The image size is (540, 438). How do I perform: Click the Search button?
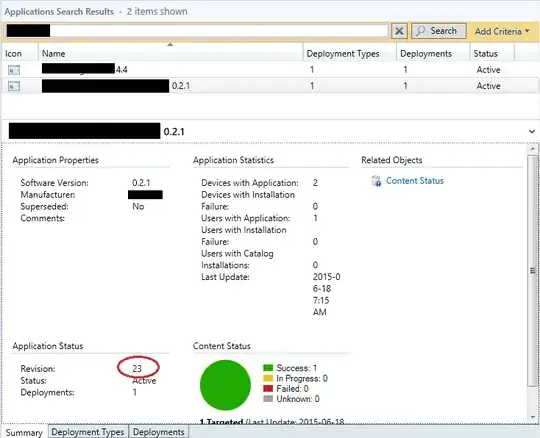click(x=439, y=31)
